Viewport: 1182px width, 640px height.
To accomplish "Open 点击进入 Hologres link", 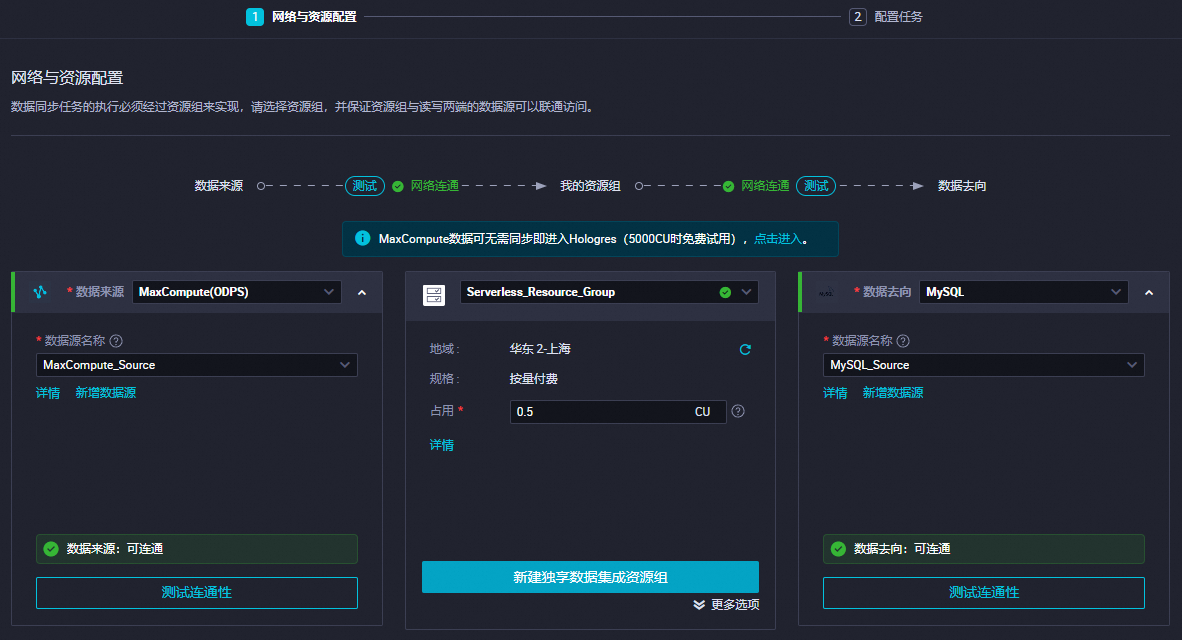I will [x=778, y=239].
